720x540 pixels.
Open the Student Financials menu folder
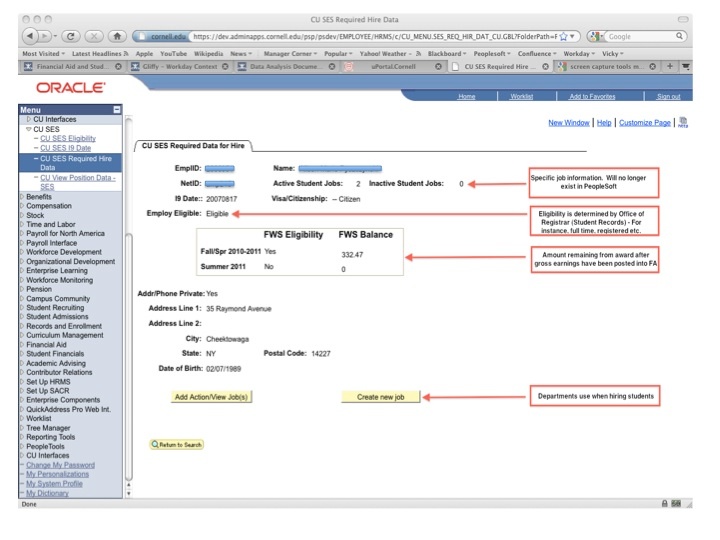(55, 354)
